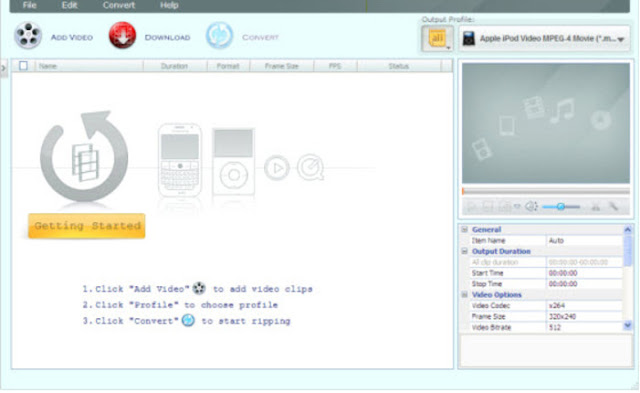Collapse the Video Options section

[464, 295]
